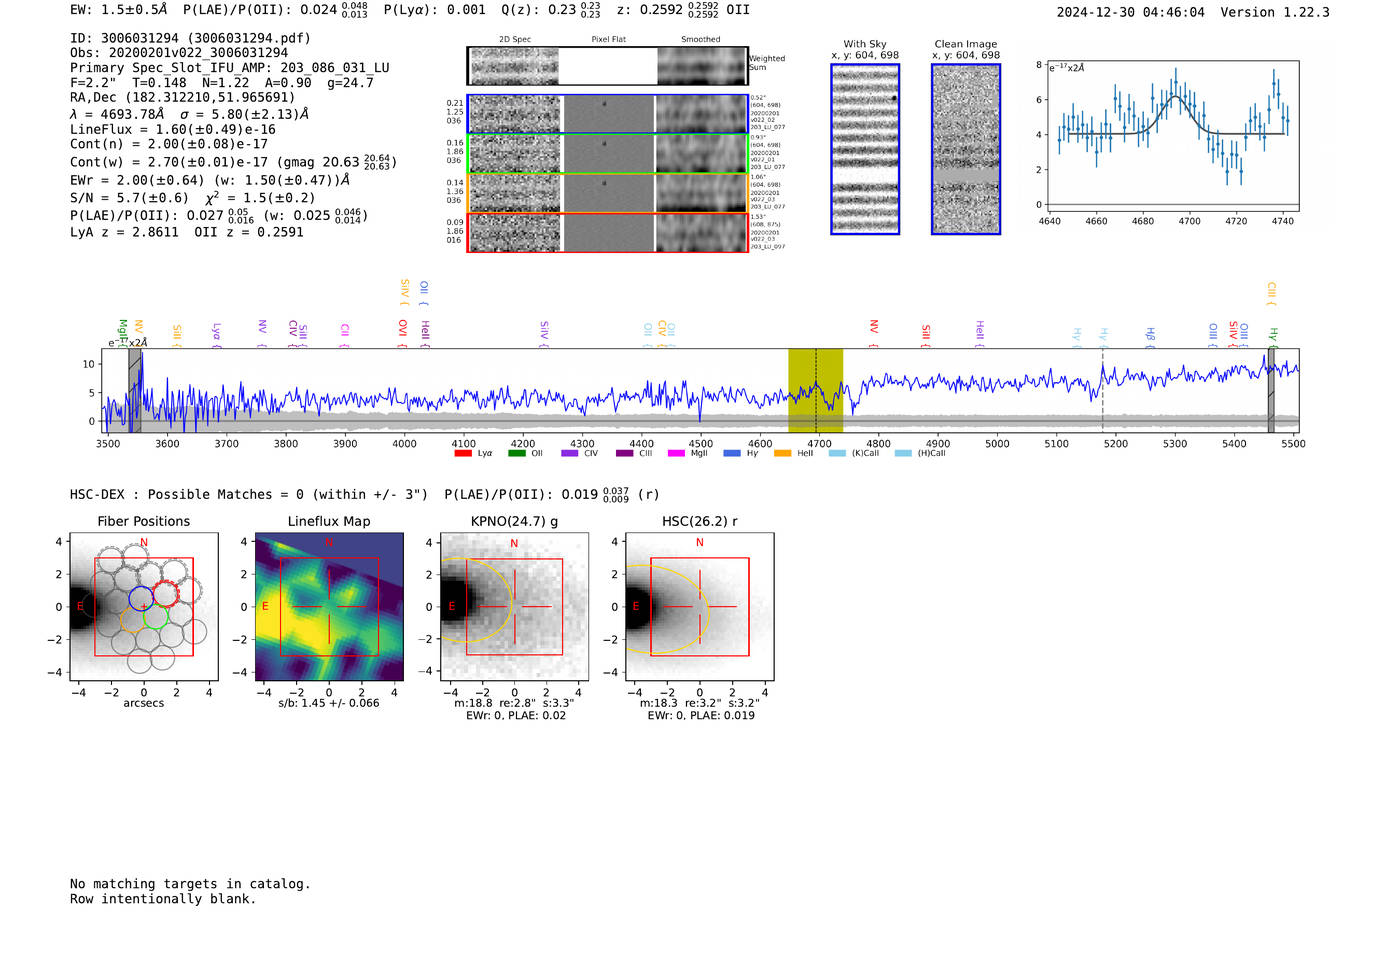Open the Fiber Positions plot

pyautogui.click(x=144, y=607)
